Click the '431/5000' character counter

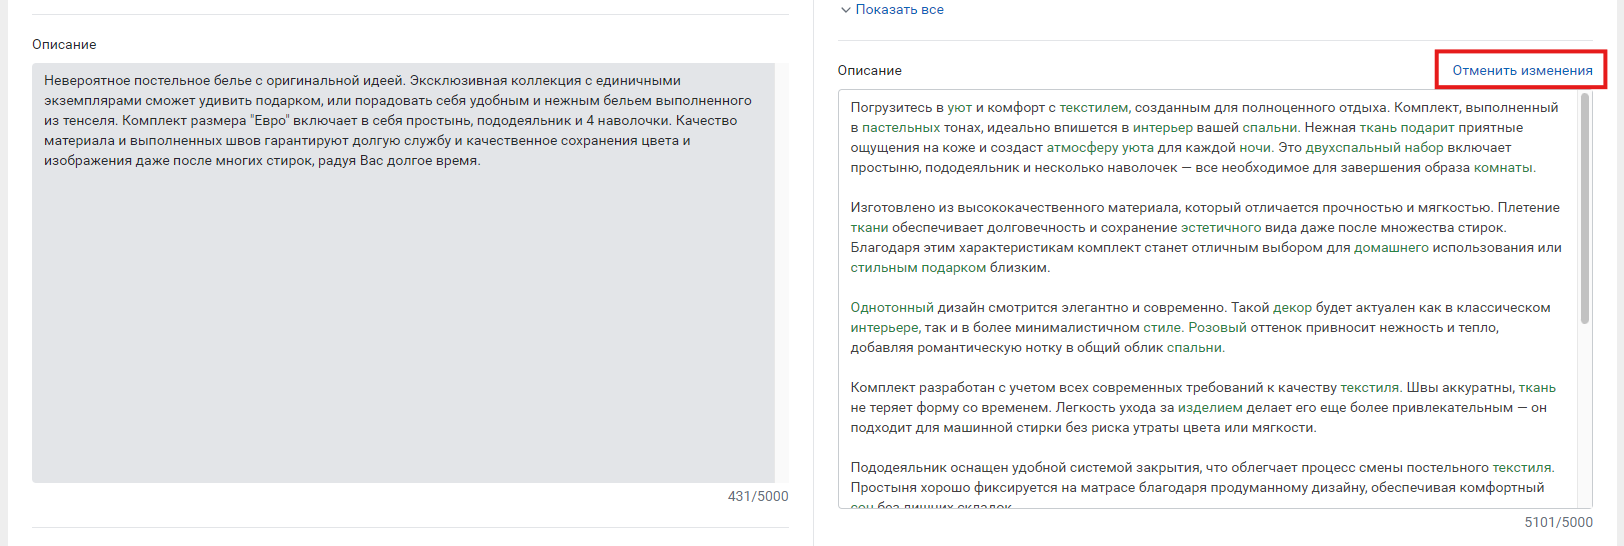758,496
